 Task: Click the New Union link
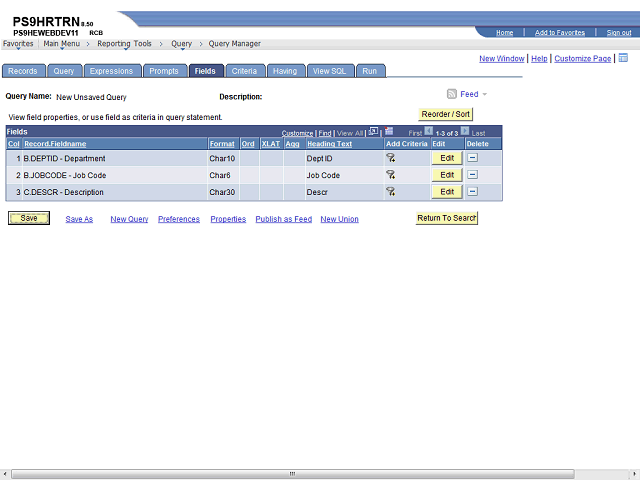click(x=340, y=219)
